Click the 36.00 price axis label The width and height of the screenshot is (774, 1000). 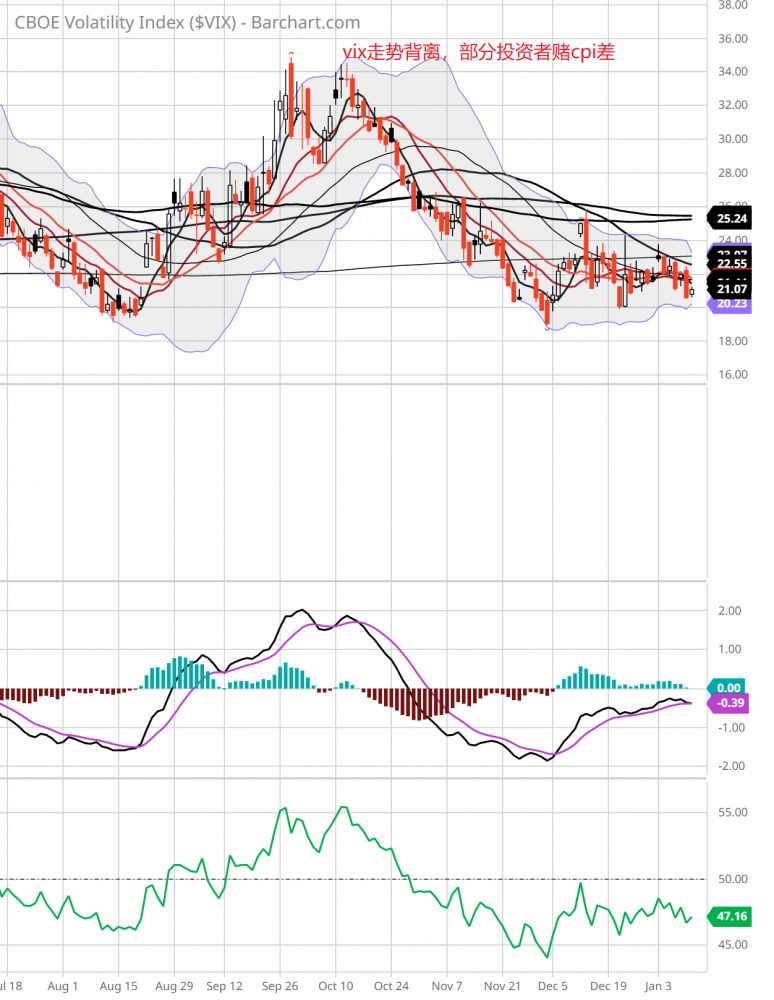point(734,38)
